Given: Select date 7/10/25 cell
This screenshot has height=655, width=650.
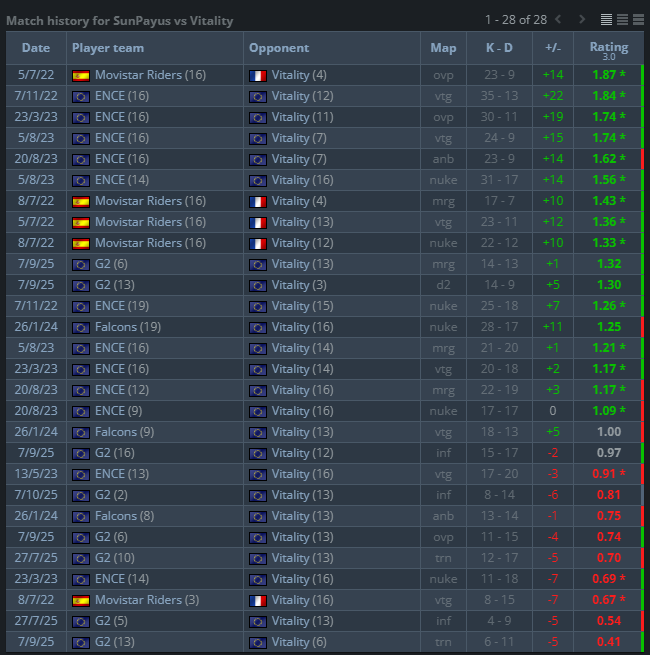Looking at the screenshot, I should (x=36, y=495).
